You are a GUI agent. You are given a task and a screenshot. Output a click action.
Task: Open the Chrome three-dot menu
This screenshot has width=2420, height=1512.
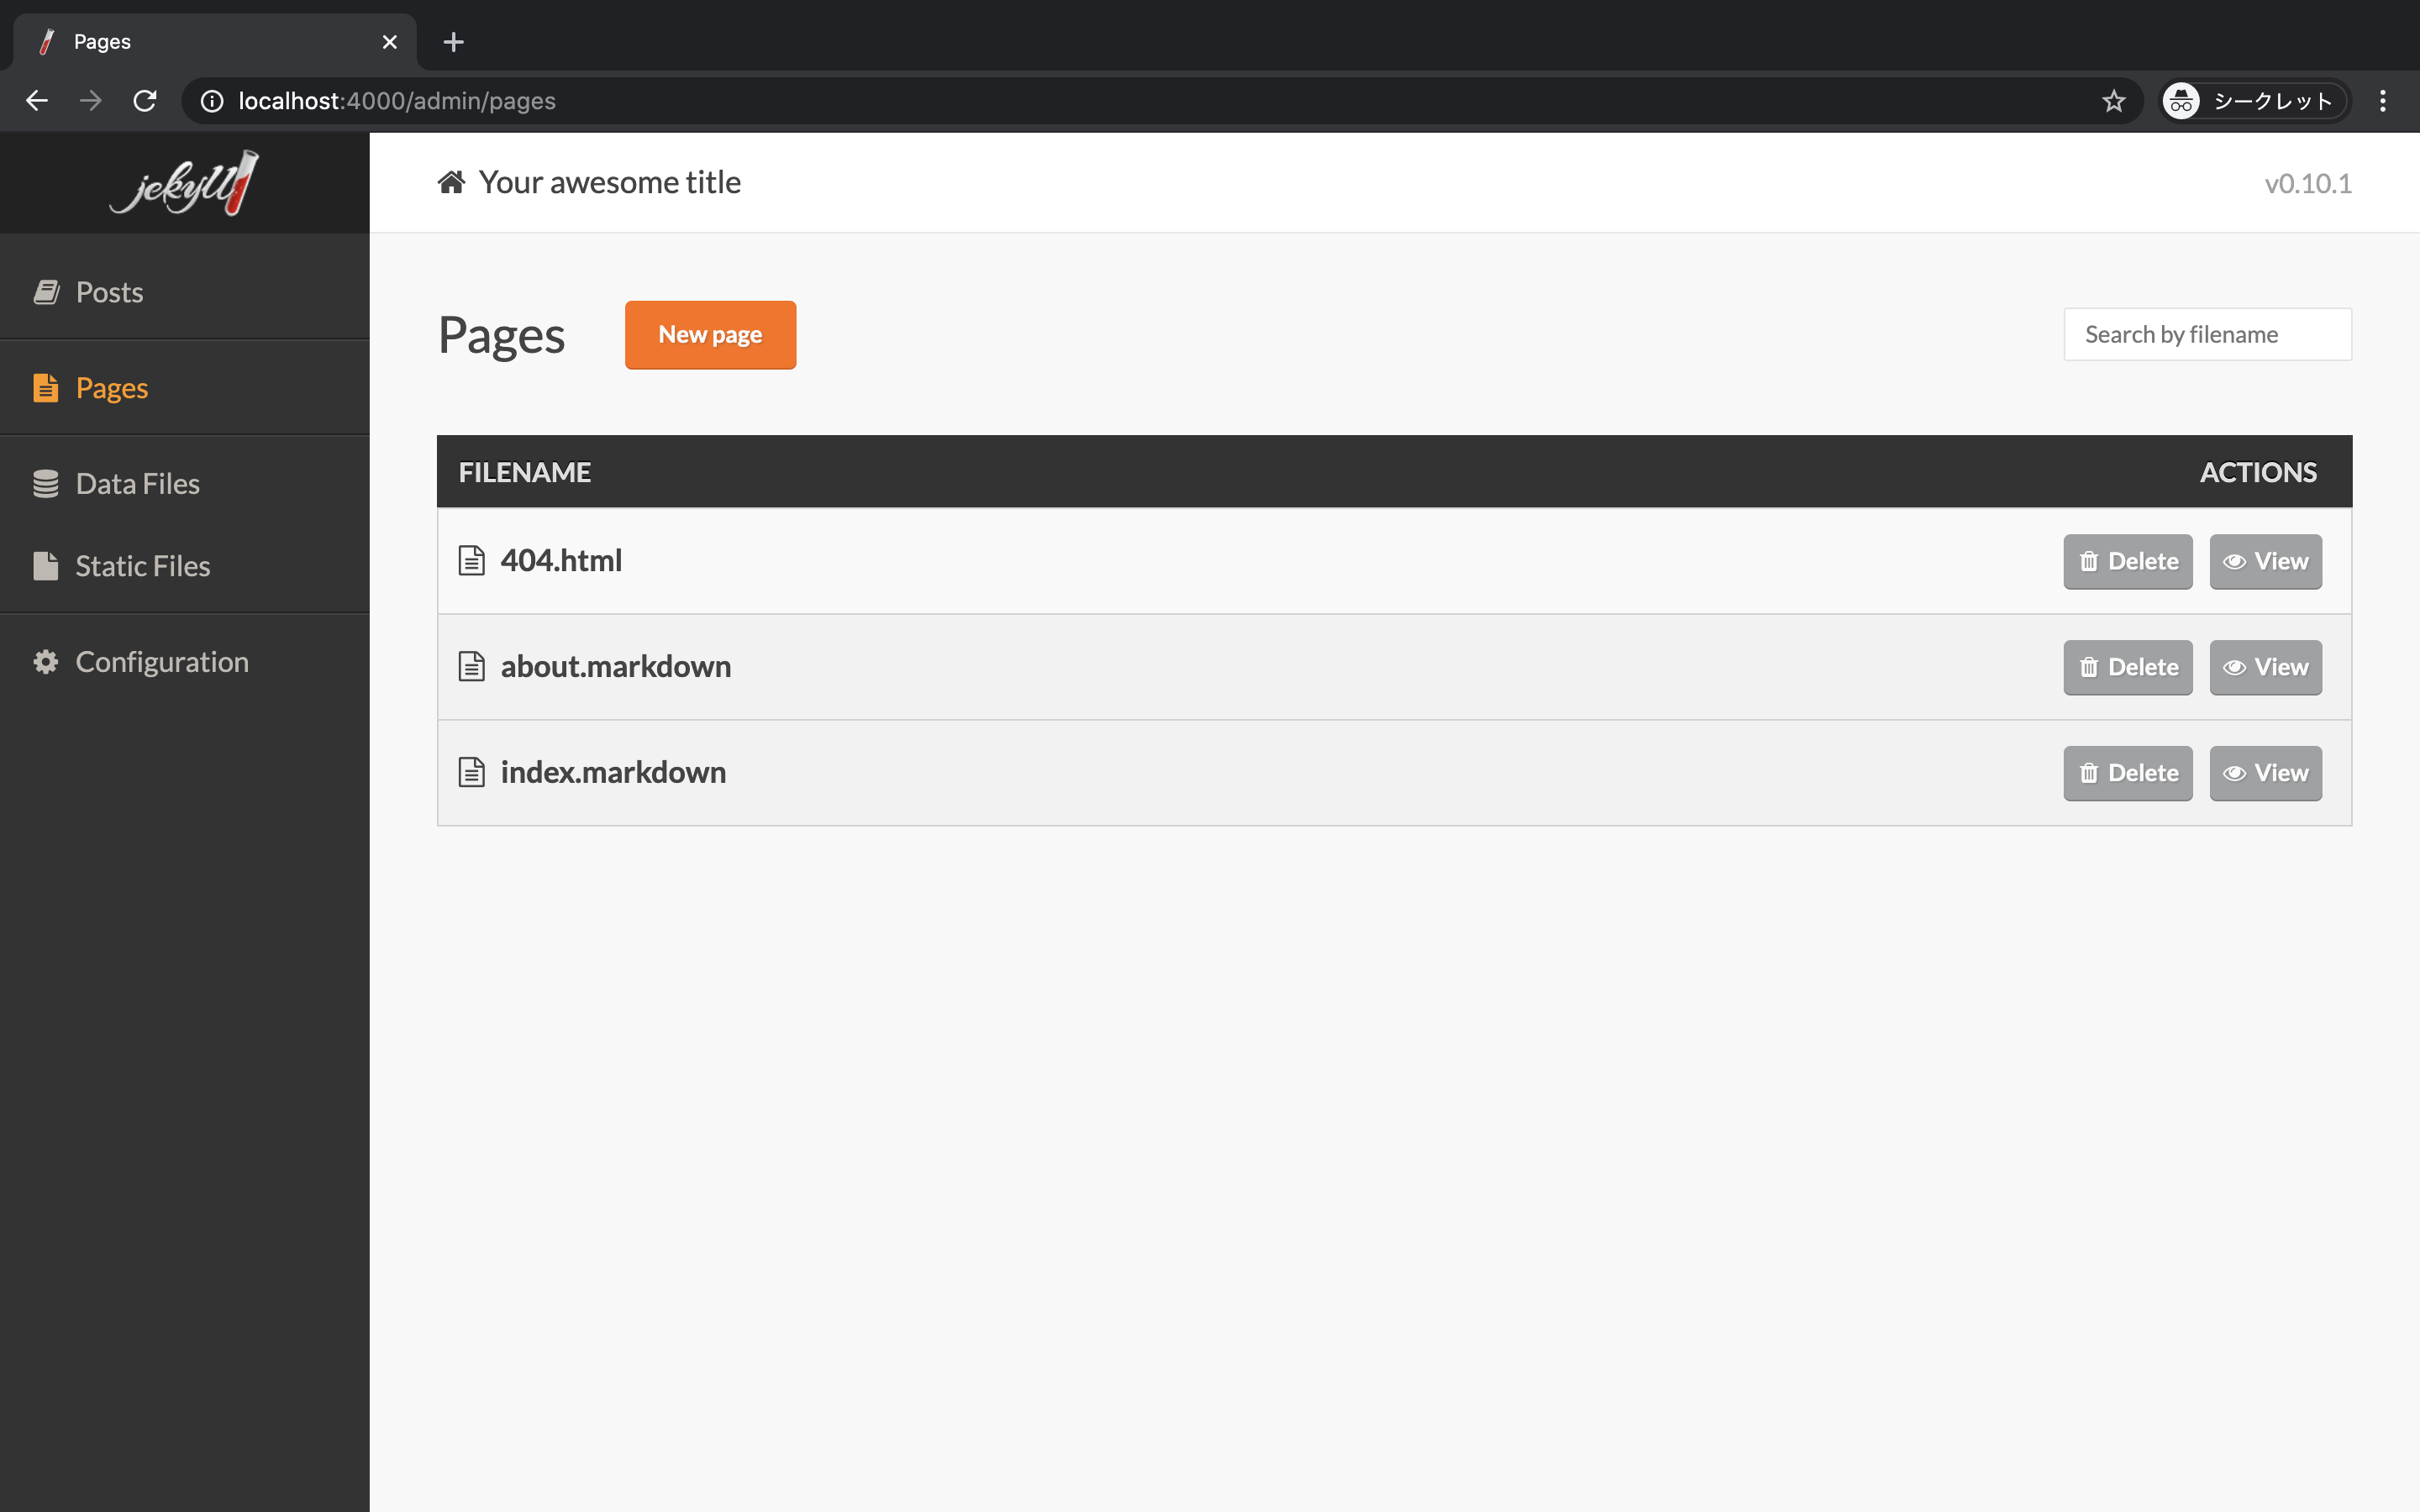point(2382,101)
